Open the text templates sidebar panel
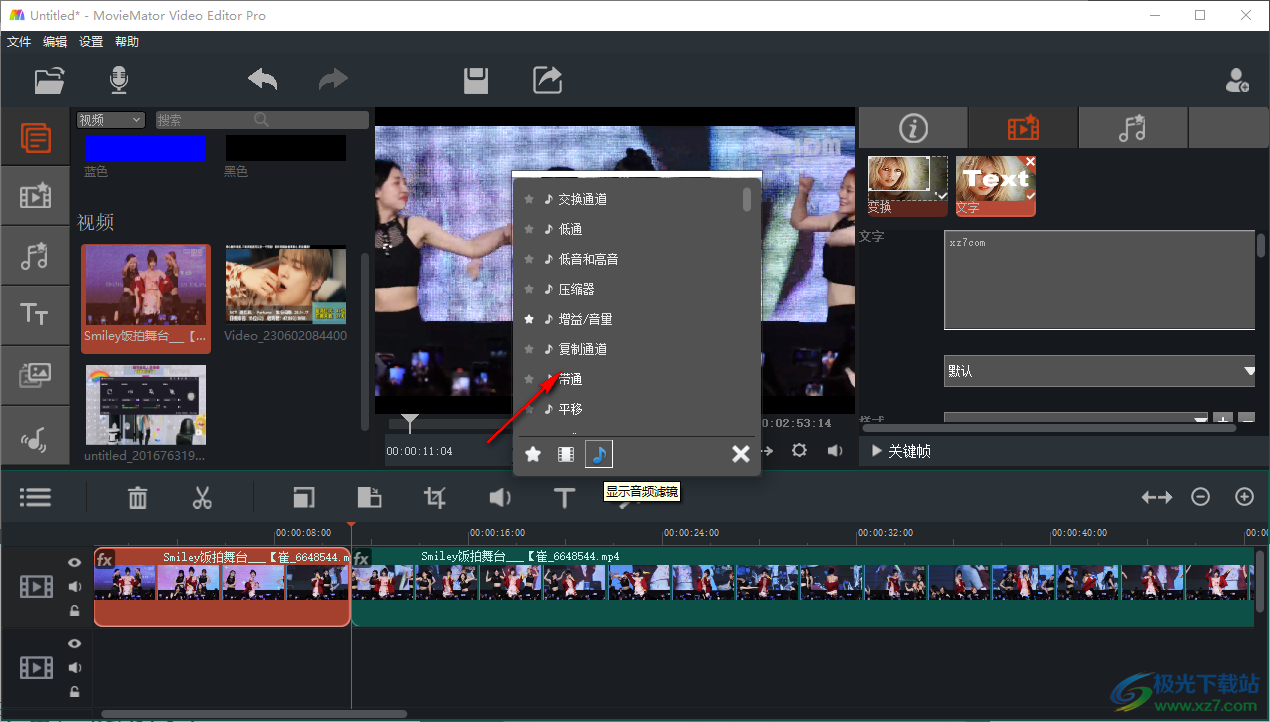The height and width of the screenshot is (722, 1270). (35, 315)
